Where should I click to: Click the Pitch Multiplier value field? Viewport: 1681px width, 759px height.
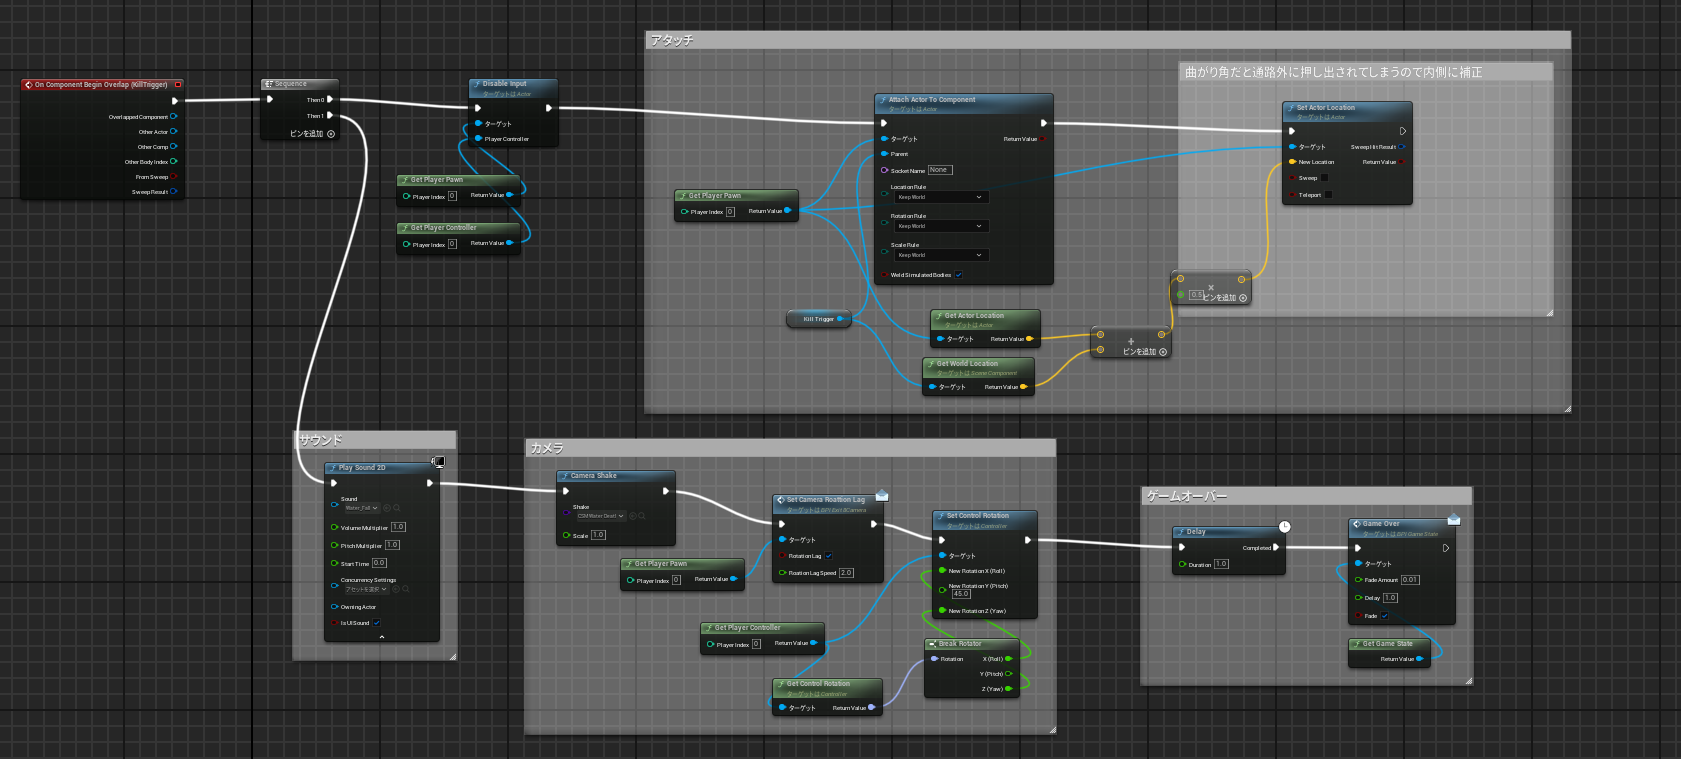point(392,545)
